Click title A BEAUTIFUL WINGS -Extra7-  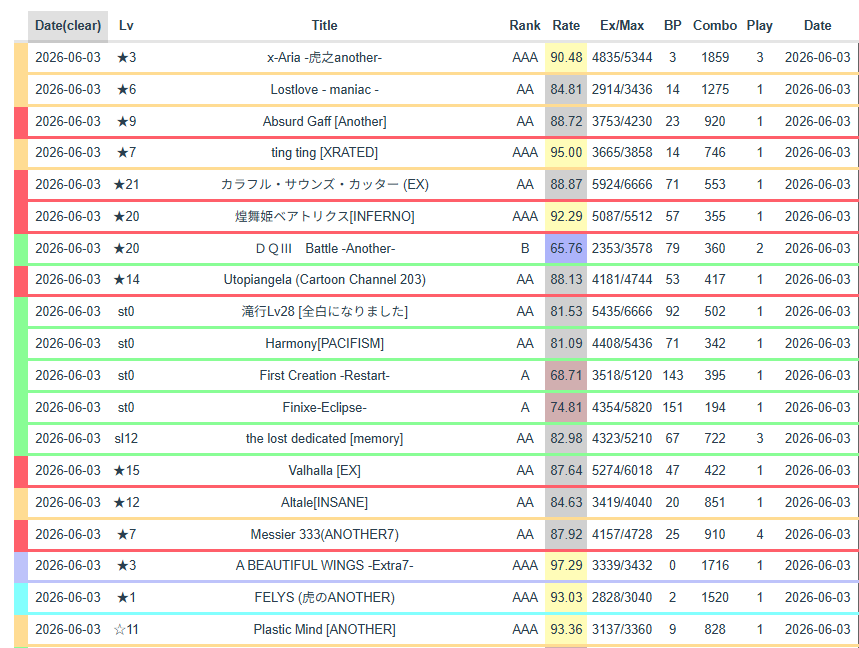324,565
